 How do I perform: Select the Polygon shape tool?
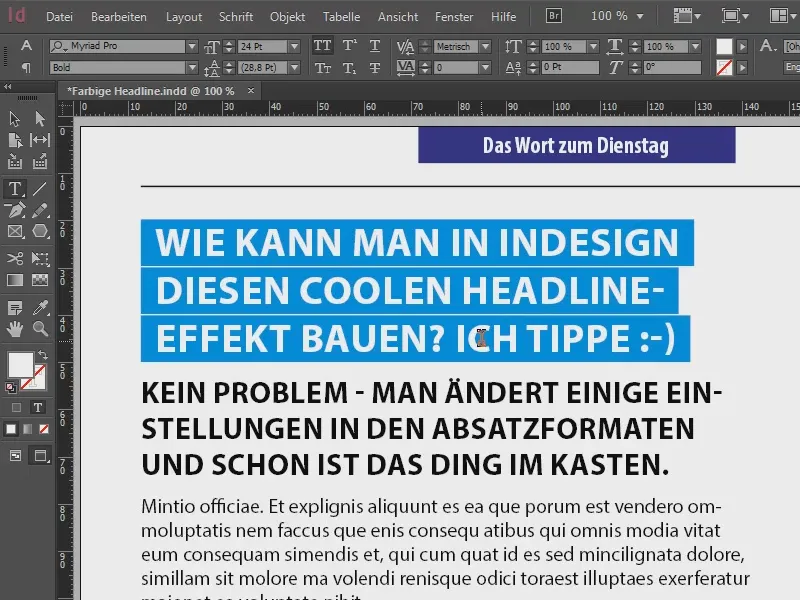40,232
